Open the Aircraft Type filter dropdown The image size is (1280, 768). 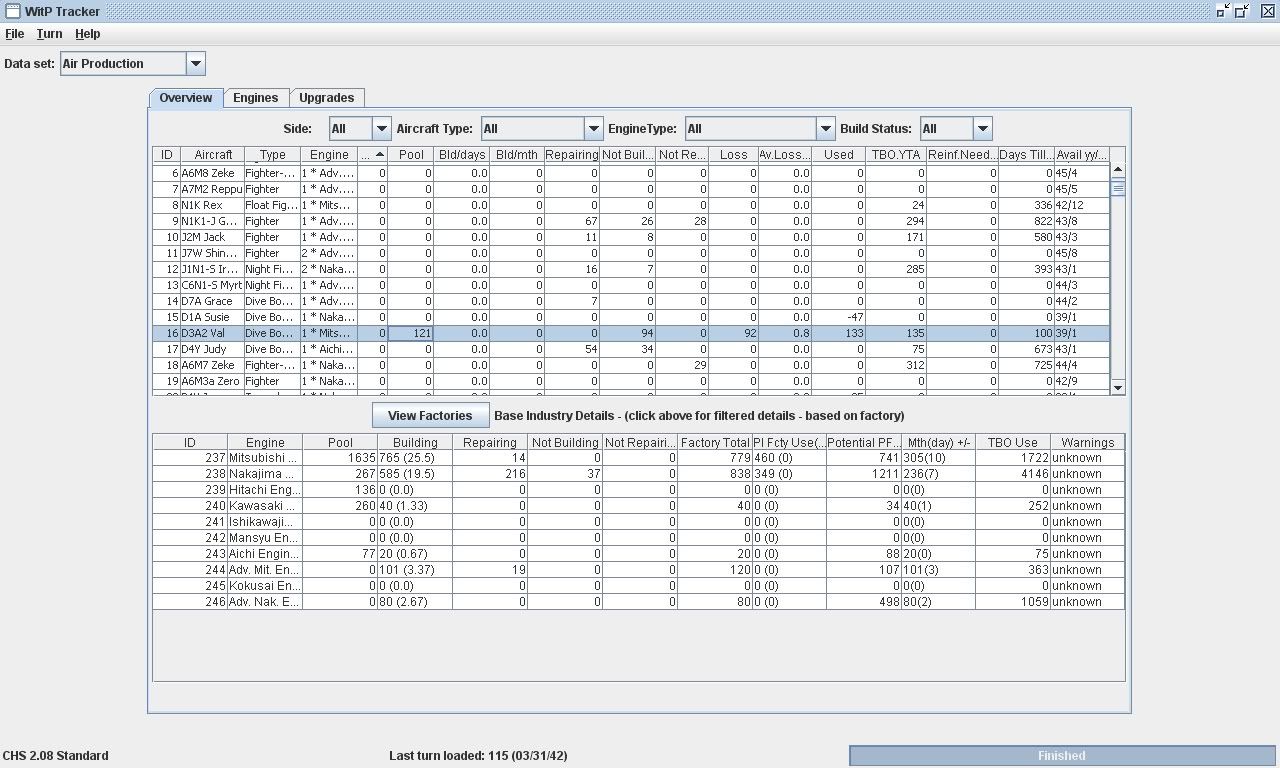pos(542,129)
